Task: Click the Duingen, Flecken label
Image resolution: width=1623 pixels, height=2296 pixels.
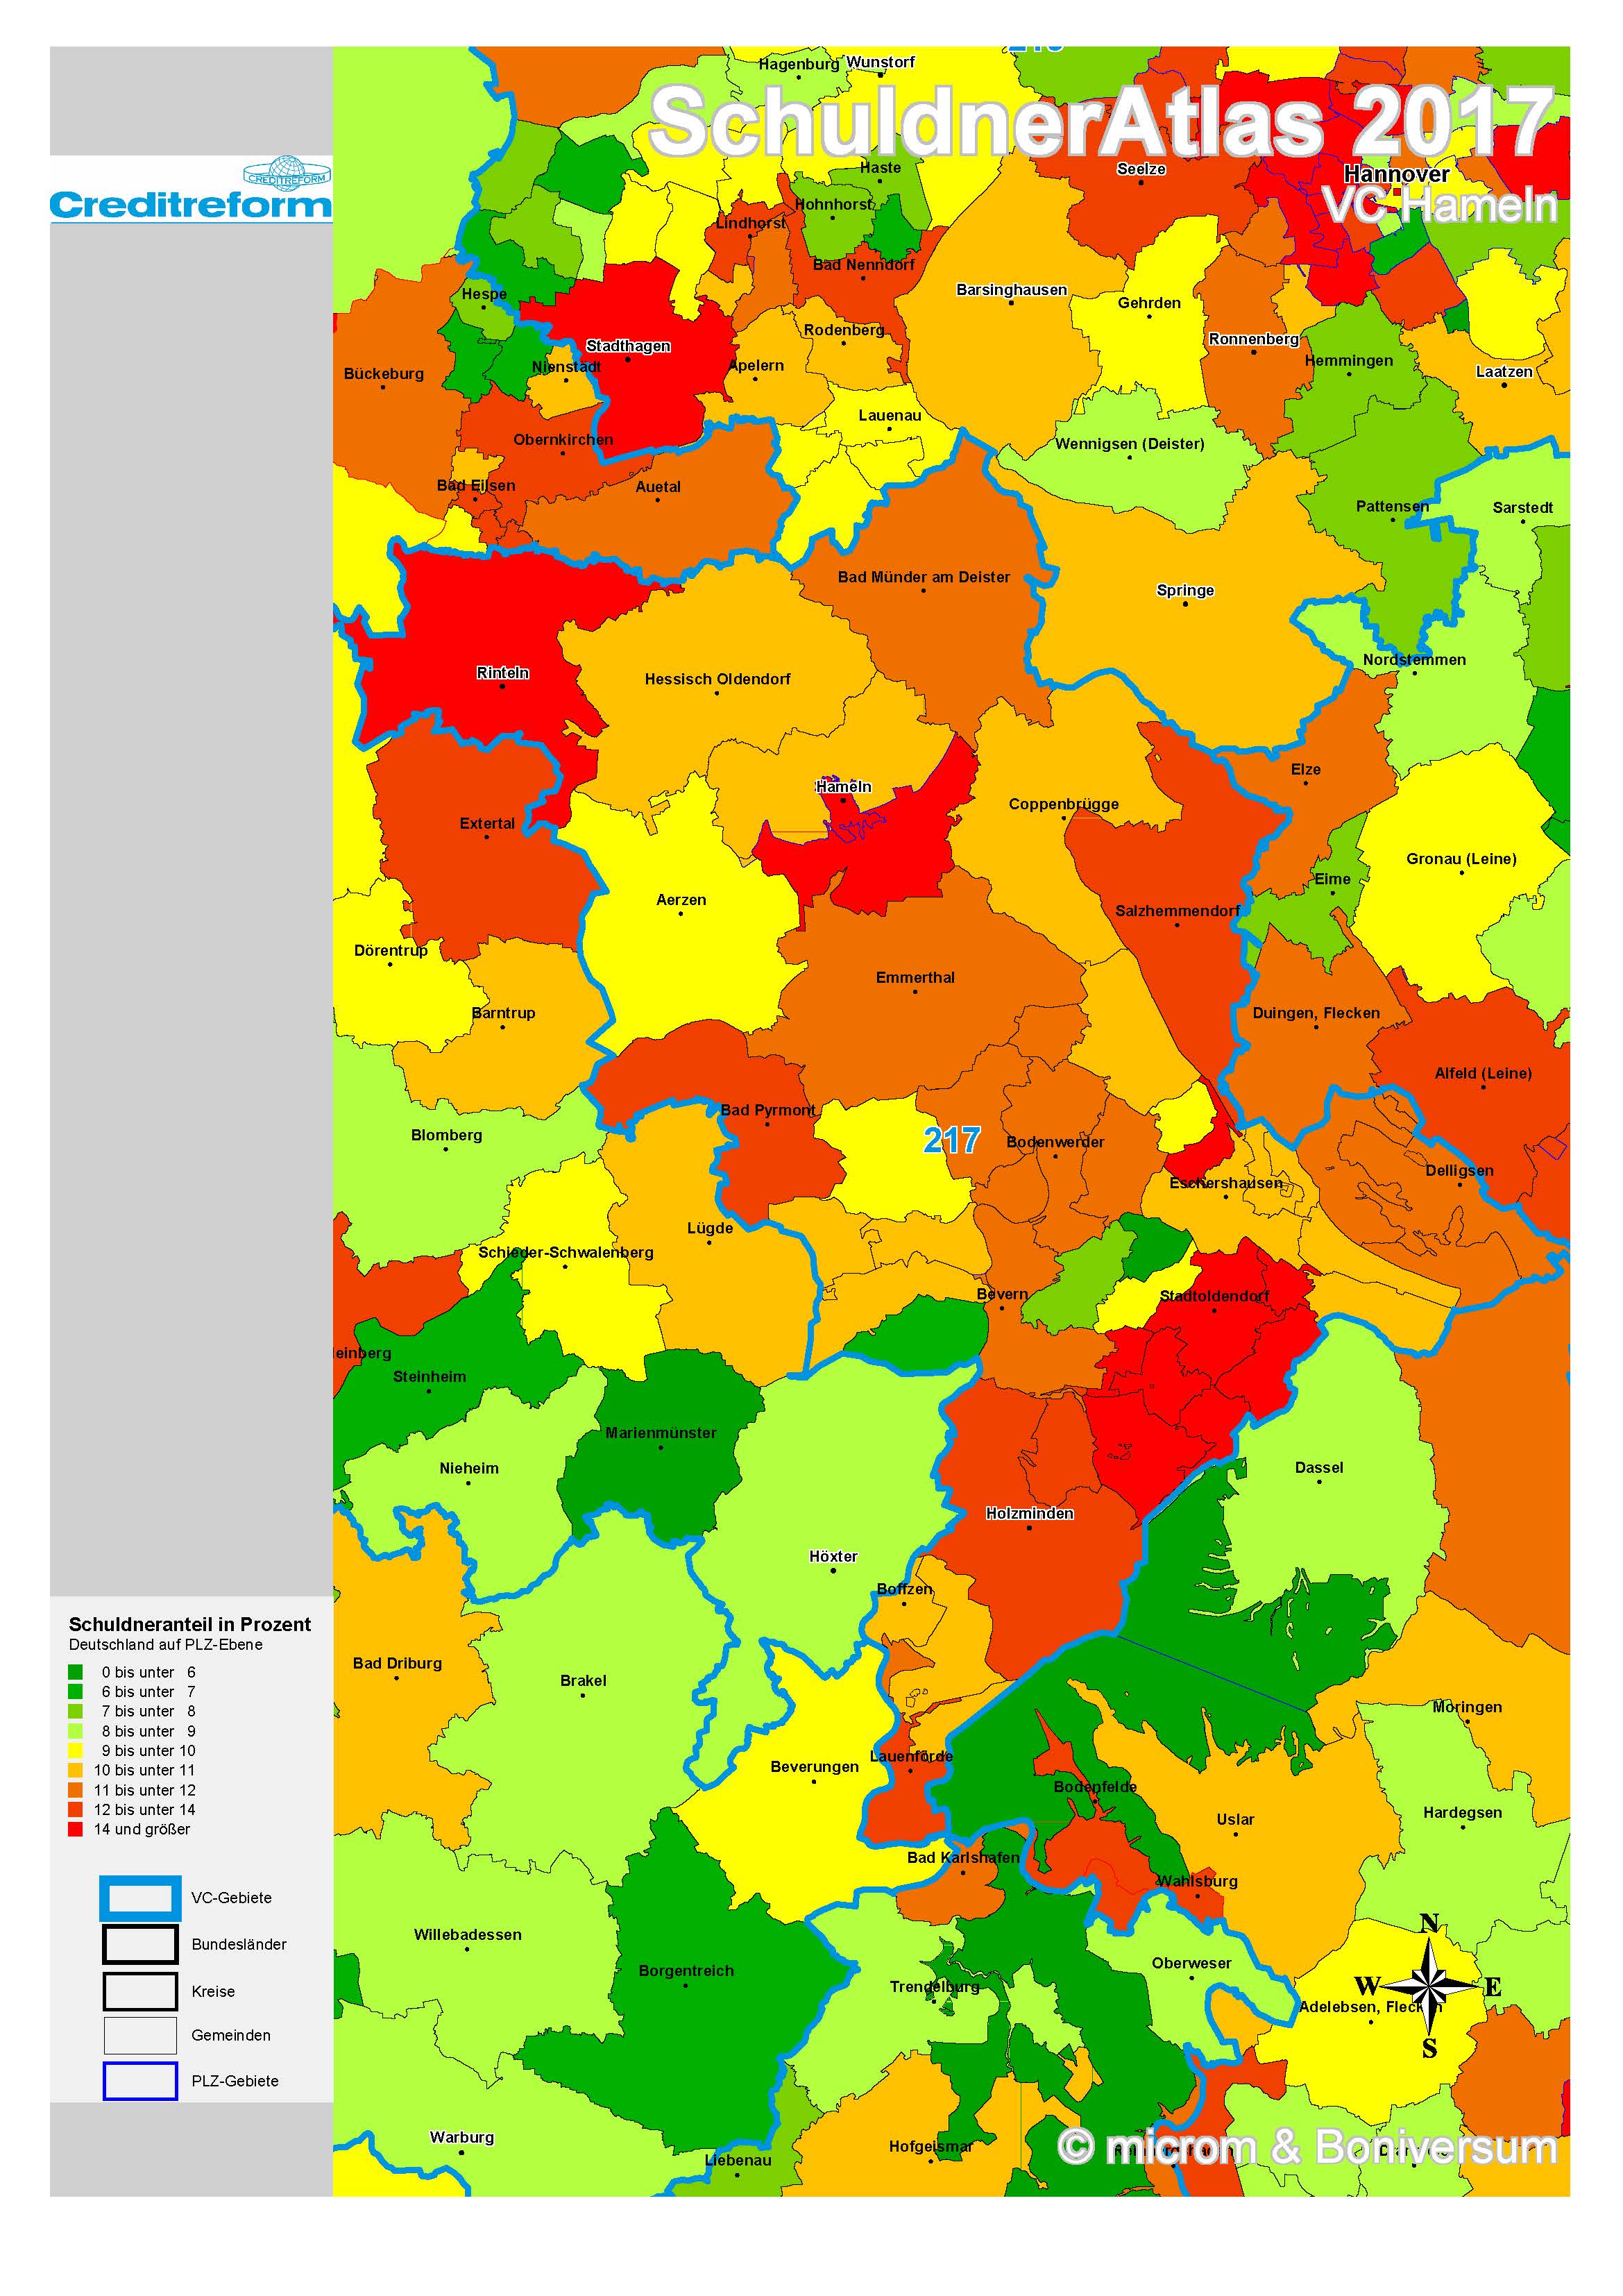Action: pyautogui.click(x=1316, y=1013)
